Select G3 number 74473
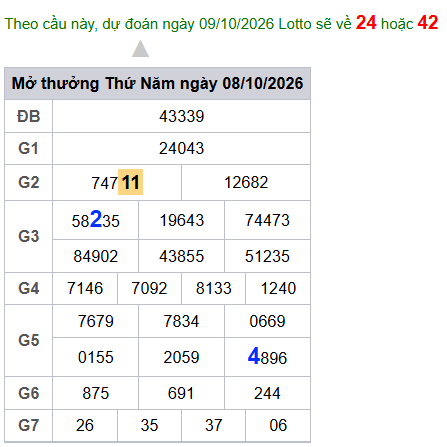This screenshot has width=447, height=447. click(x=267, y=220)
